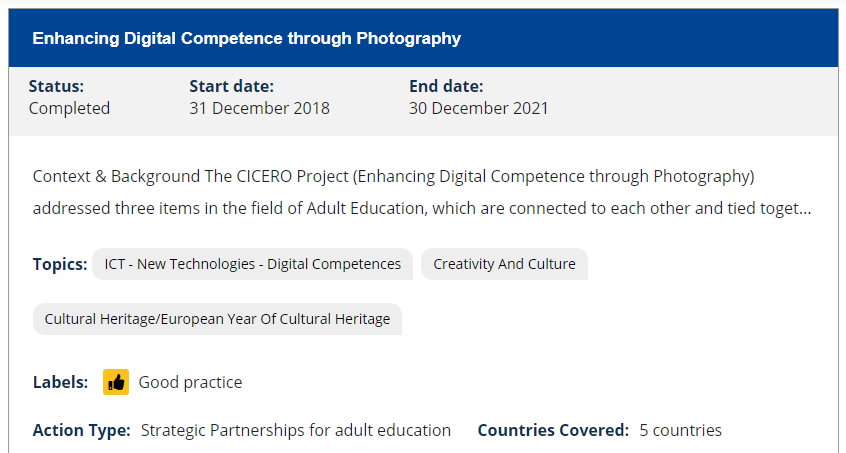
Task: Click the 5 countries value
Action: 680,430
